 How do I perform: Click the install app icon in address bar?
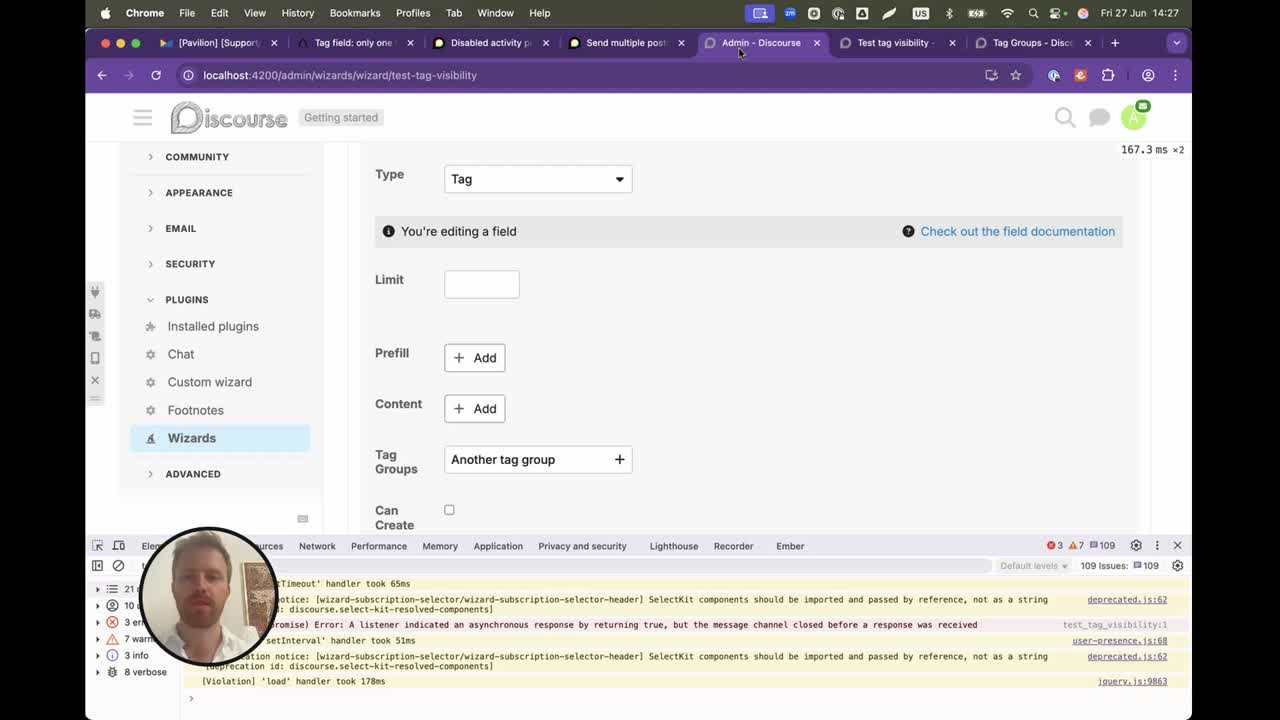(x=991, y=75)
